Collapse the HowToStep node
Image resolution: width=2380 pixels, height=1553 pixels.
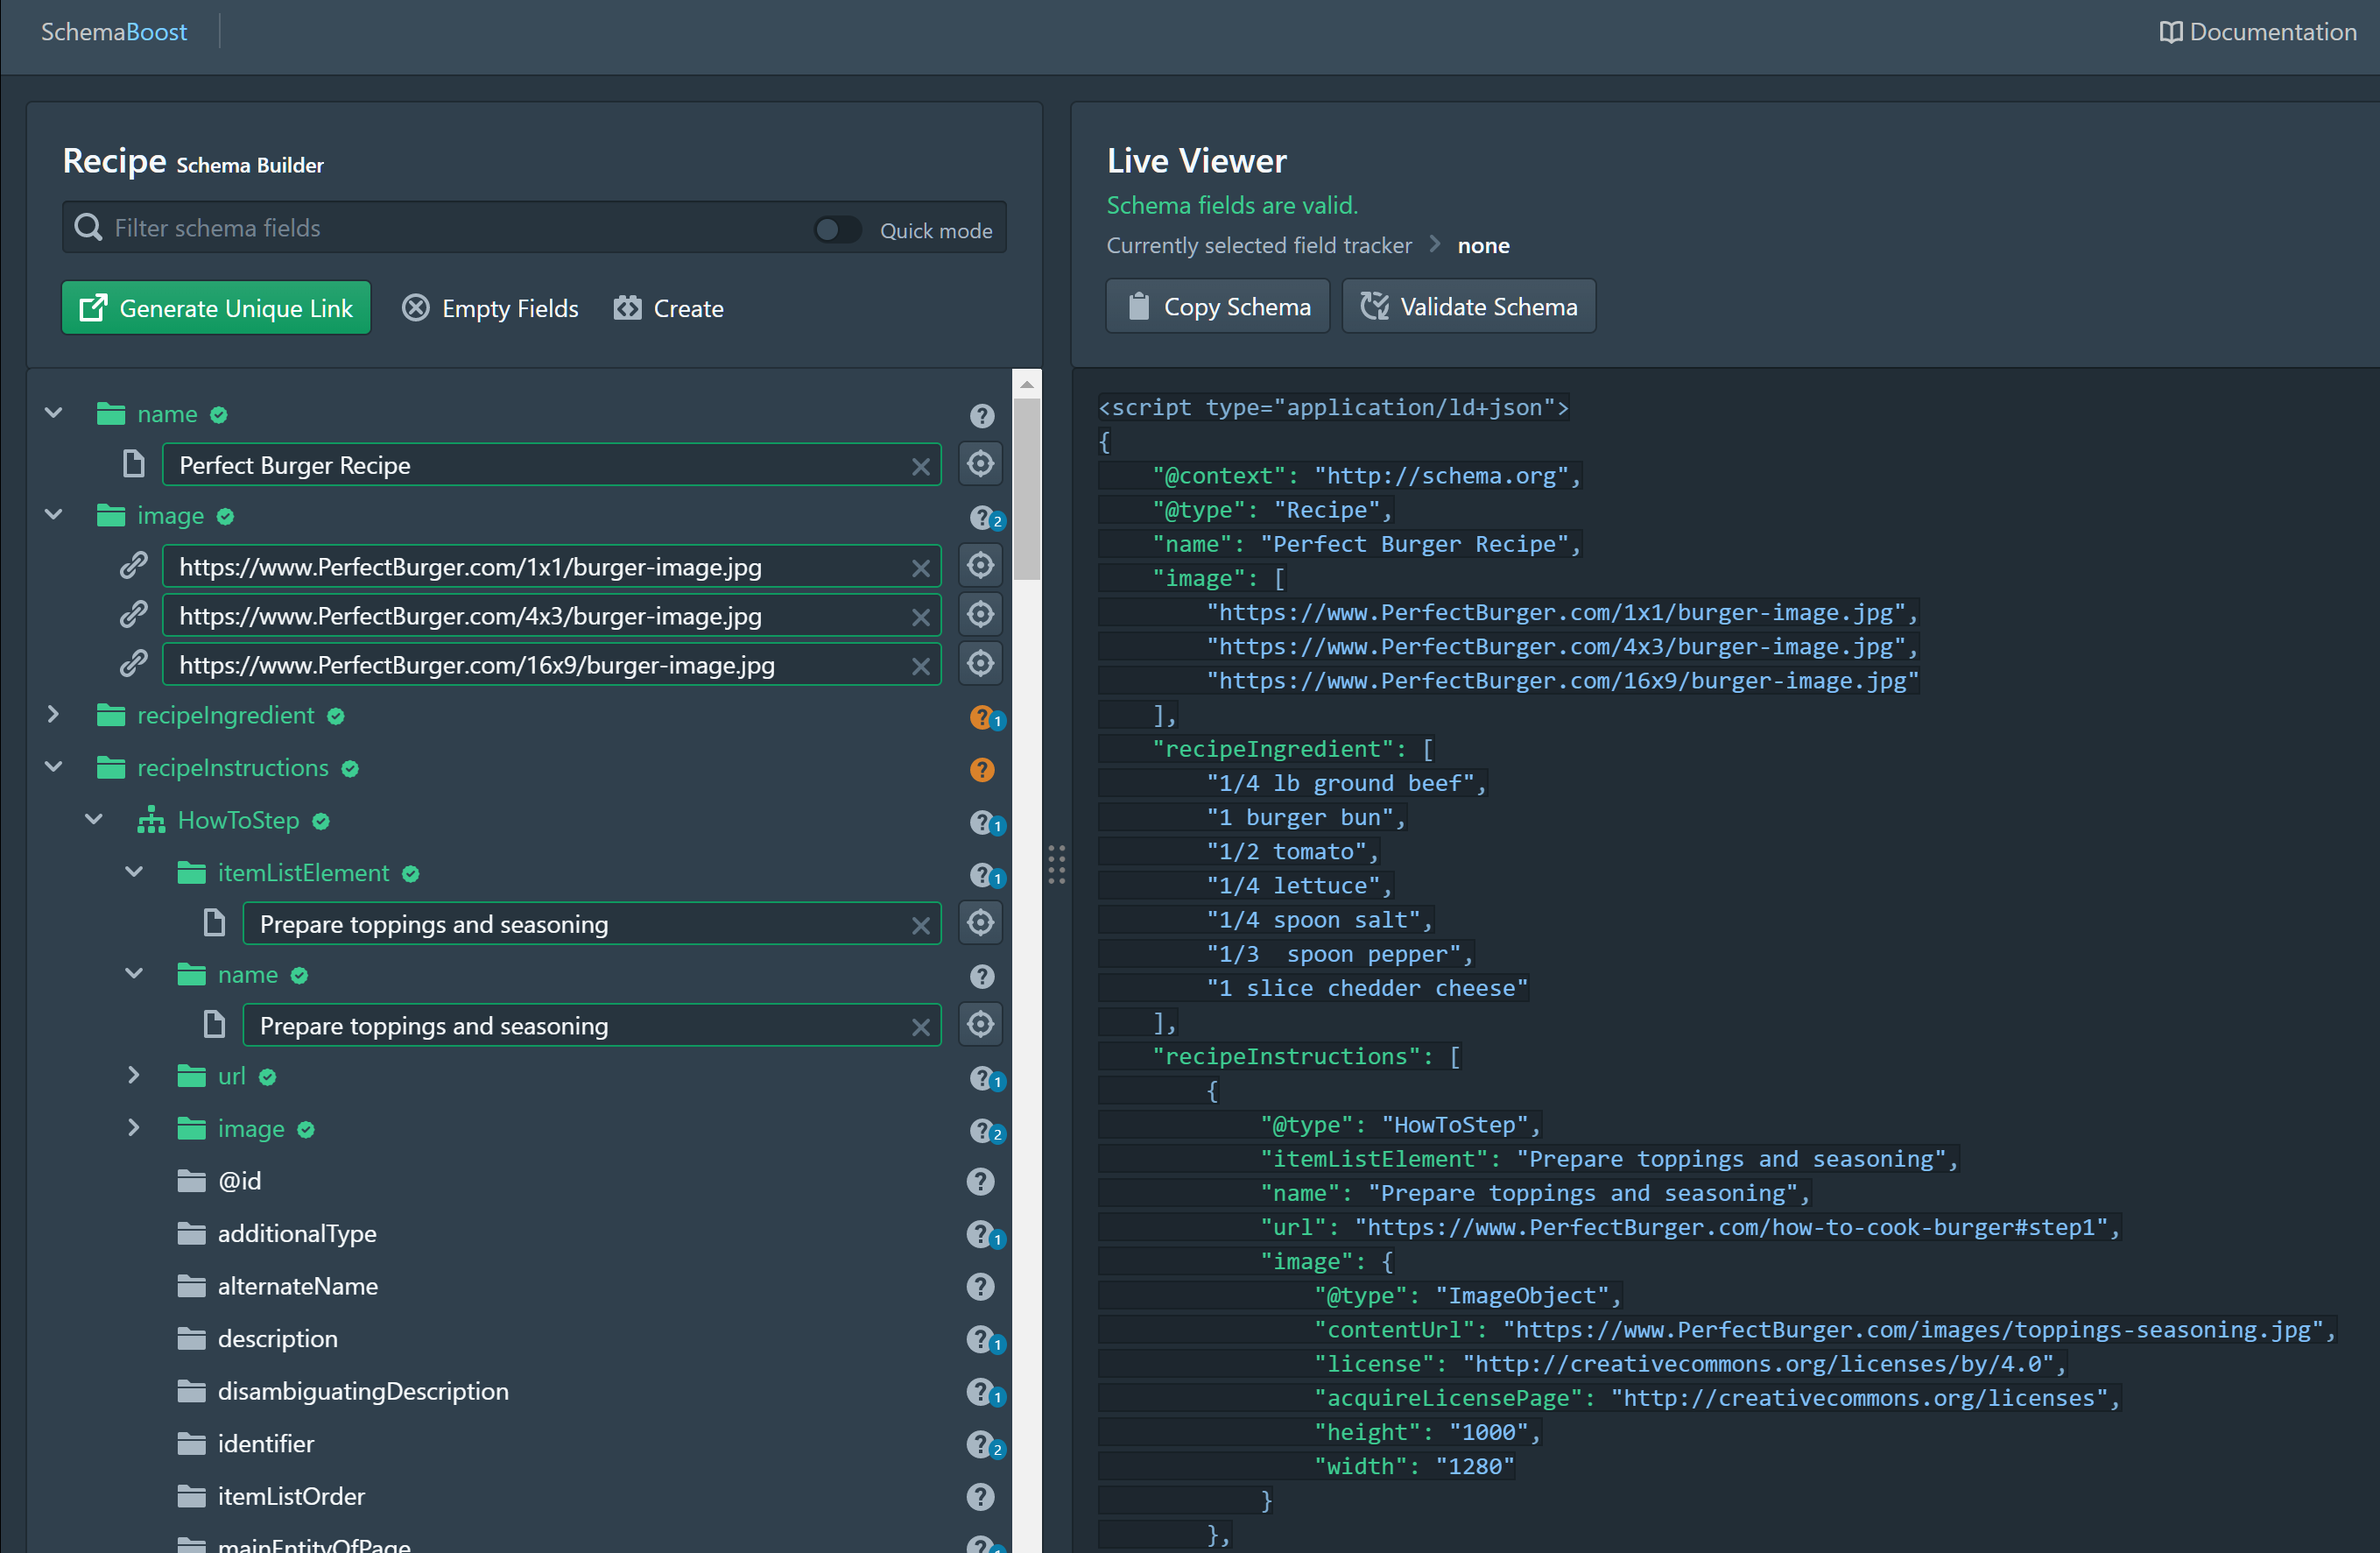(94, 820)
